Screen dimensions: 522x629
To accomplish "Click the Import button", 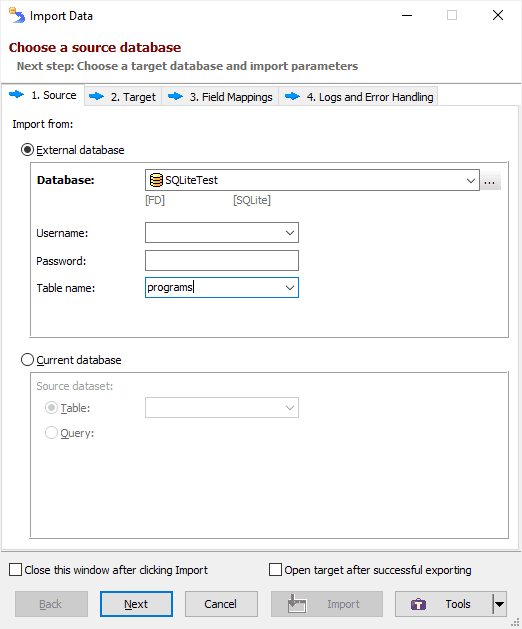I will [x=327, y=604].
